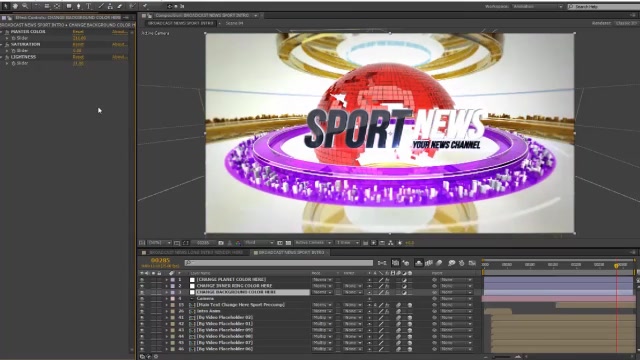Screen dimensions: 640x360
Task: Expand the CHANGE INNER RING COLOR HERE layer
Action: tap(166, 286)
